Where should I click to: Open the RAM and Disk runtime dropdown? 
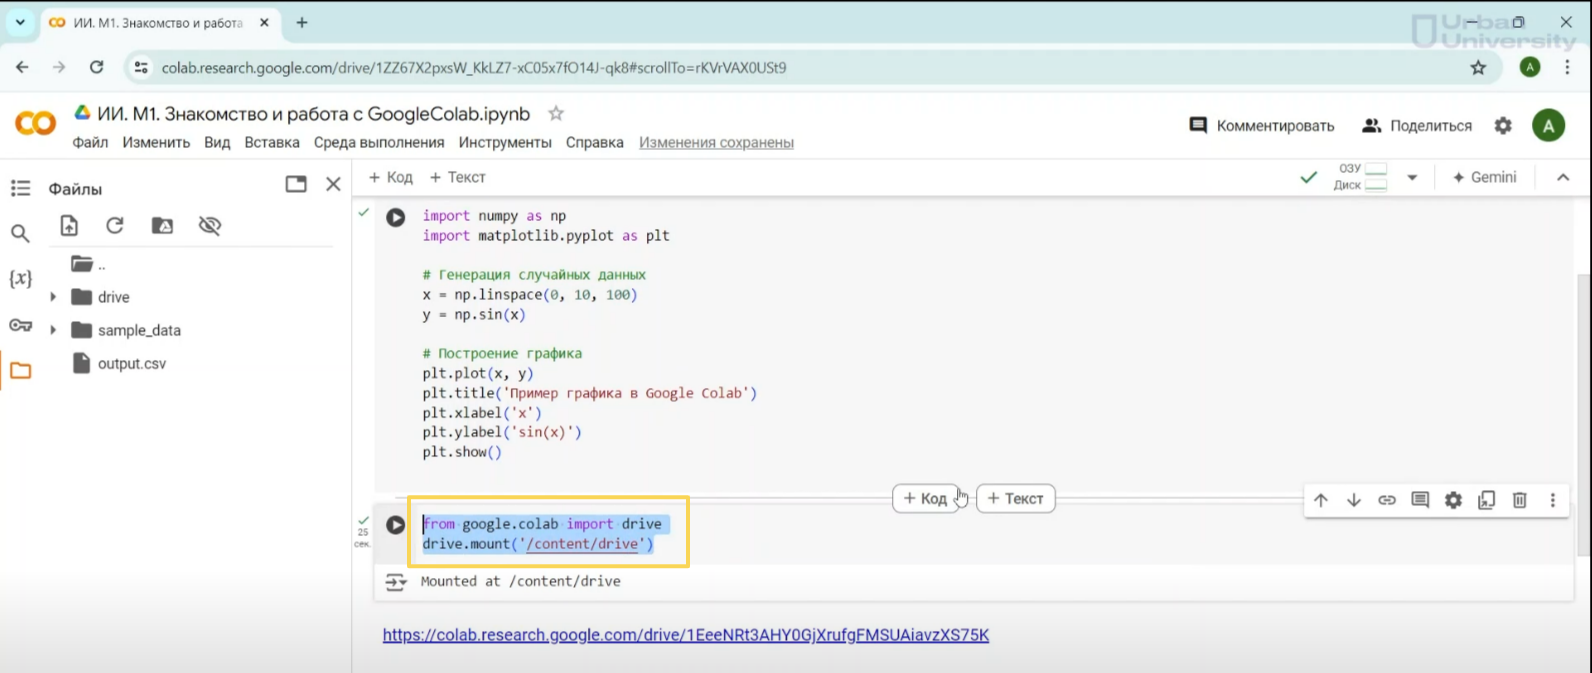click(1412, 177)
